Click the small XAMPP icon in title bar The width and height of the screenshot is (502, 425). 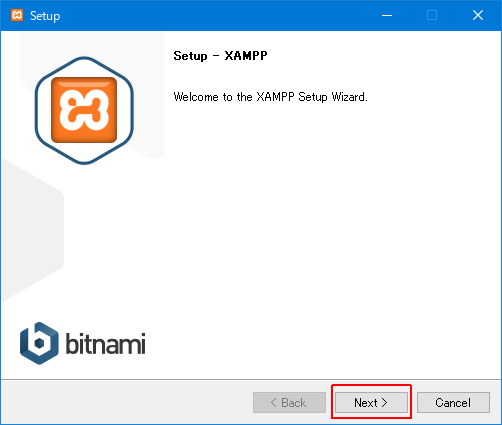17,15
